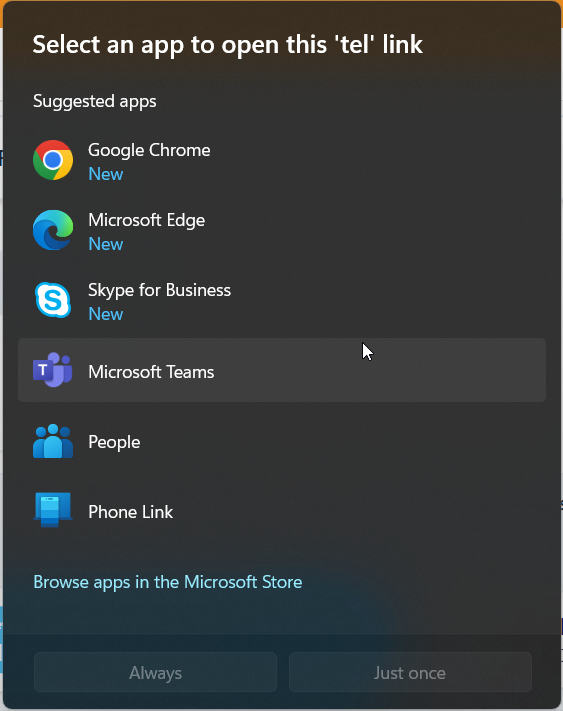Select the 'Phone Link' entry text
The width and height of the screenshot is (563, 711).
pyautogui.click(x=131, y=512)
